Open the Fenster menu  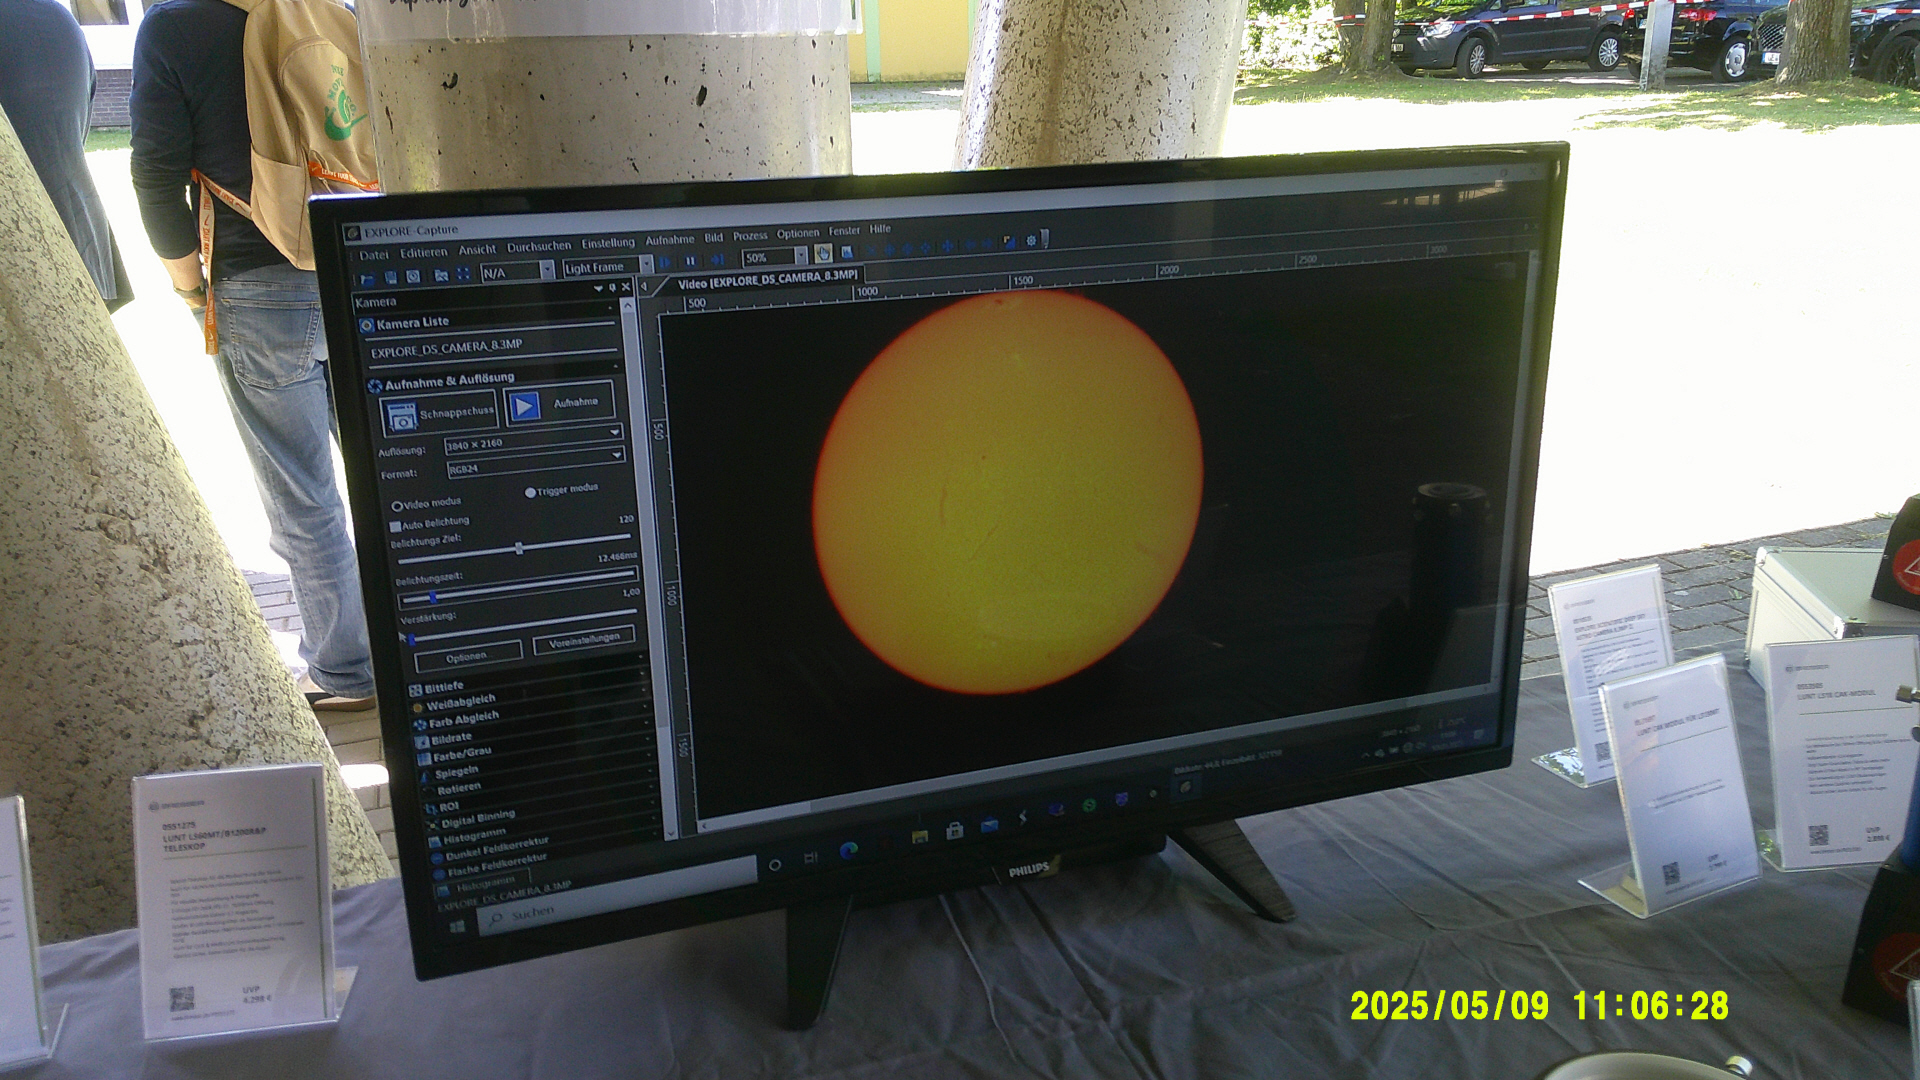click(844, 231)
